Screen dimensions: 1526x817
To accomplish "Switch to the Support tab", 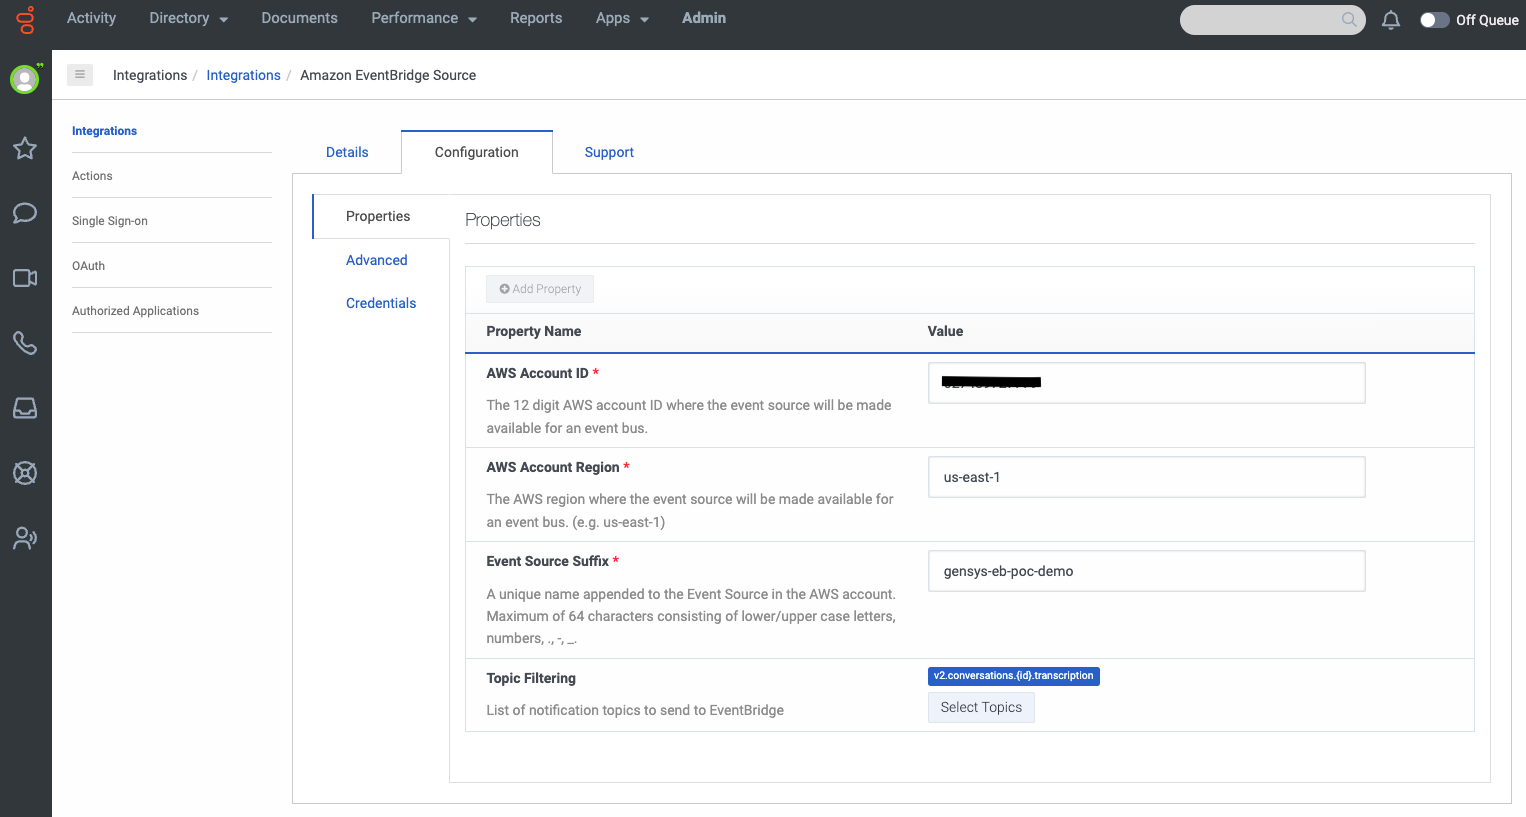I will 609,152.
